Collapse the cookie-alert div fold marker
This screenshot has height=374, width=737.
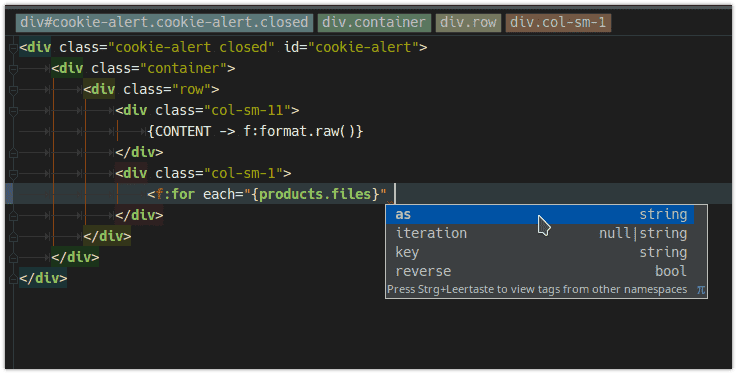(13, 47)
